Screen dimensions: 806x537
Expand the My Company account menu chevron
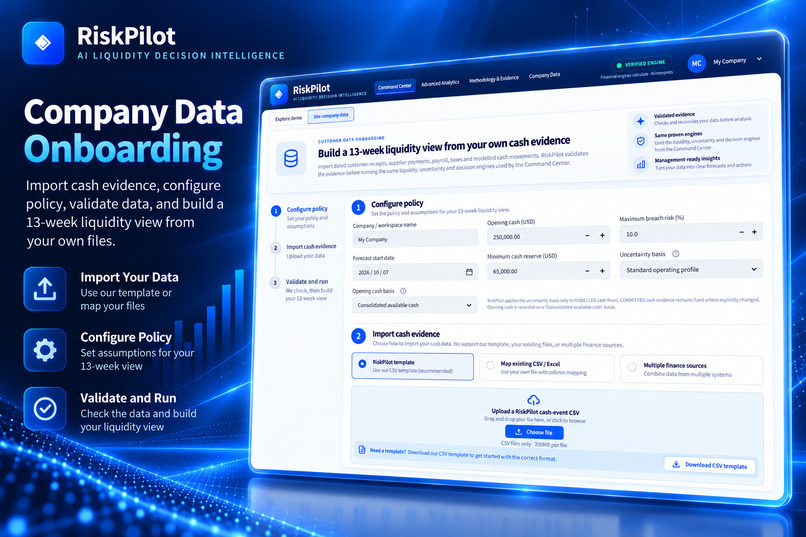(759, 59)
